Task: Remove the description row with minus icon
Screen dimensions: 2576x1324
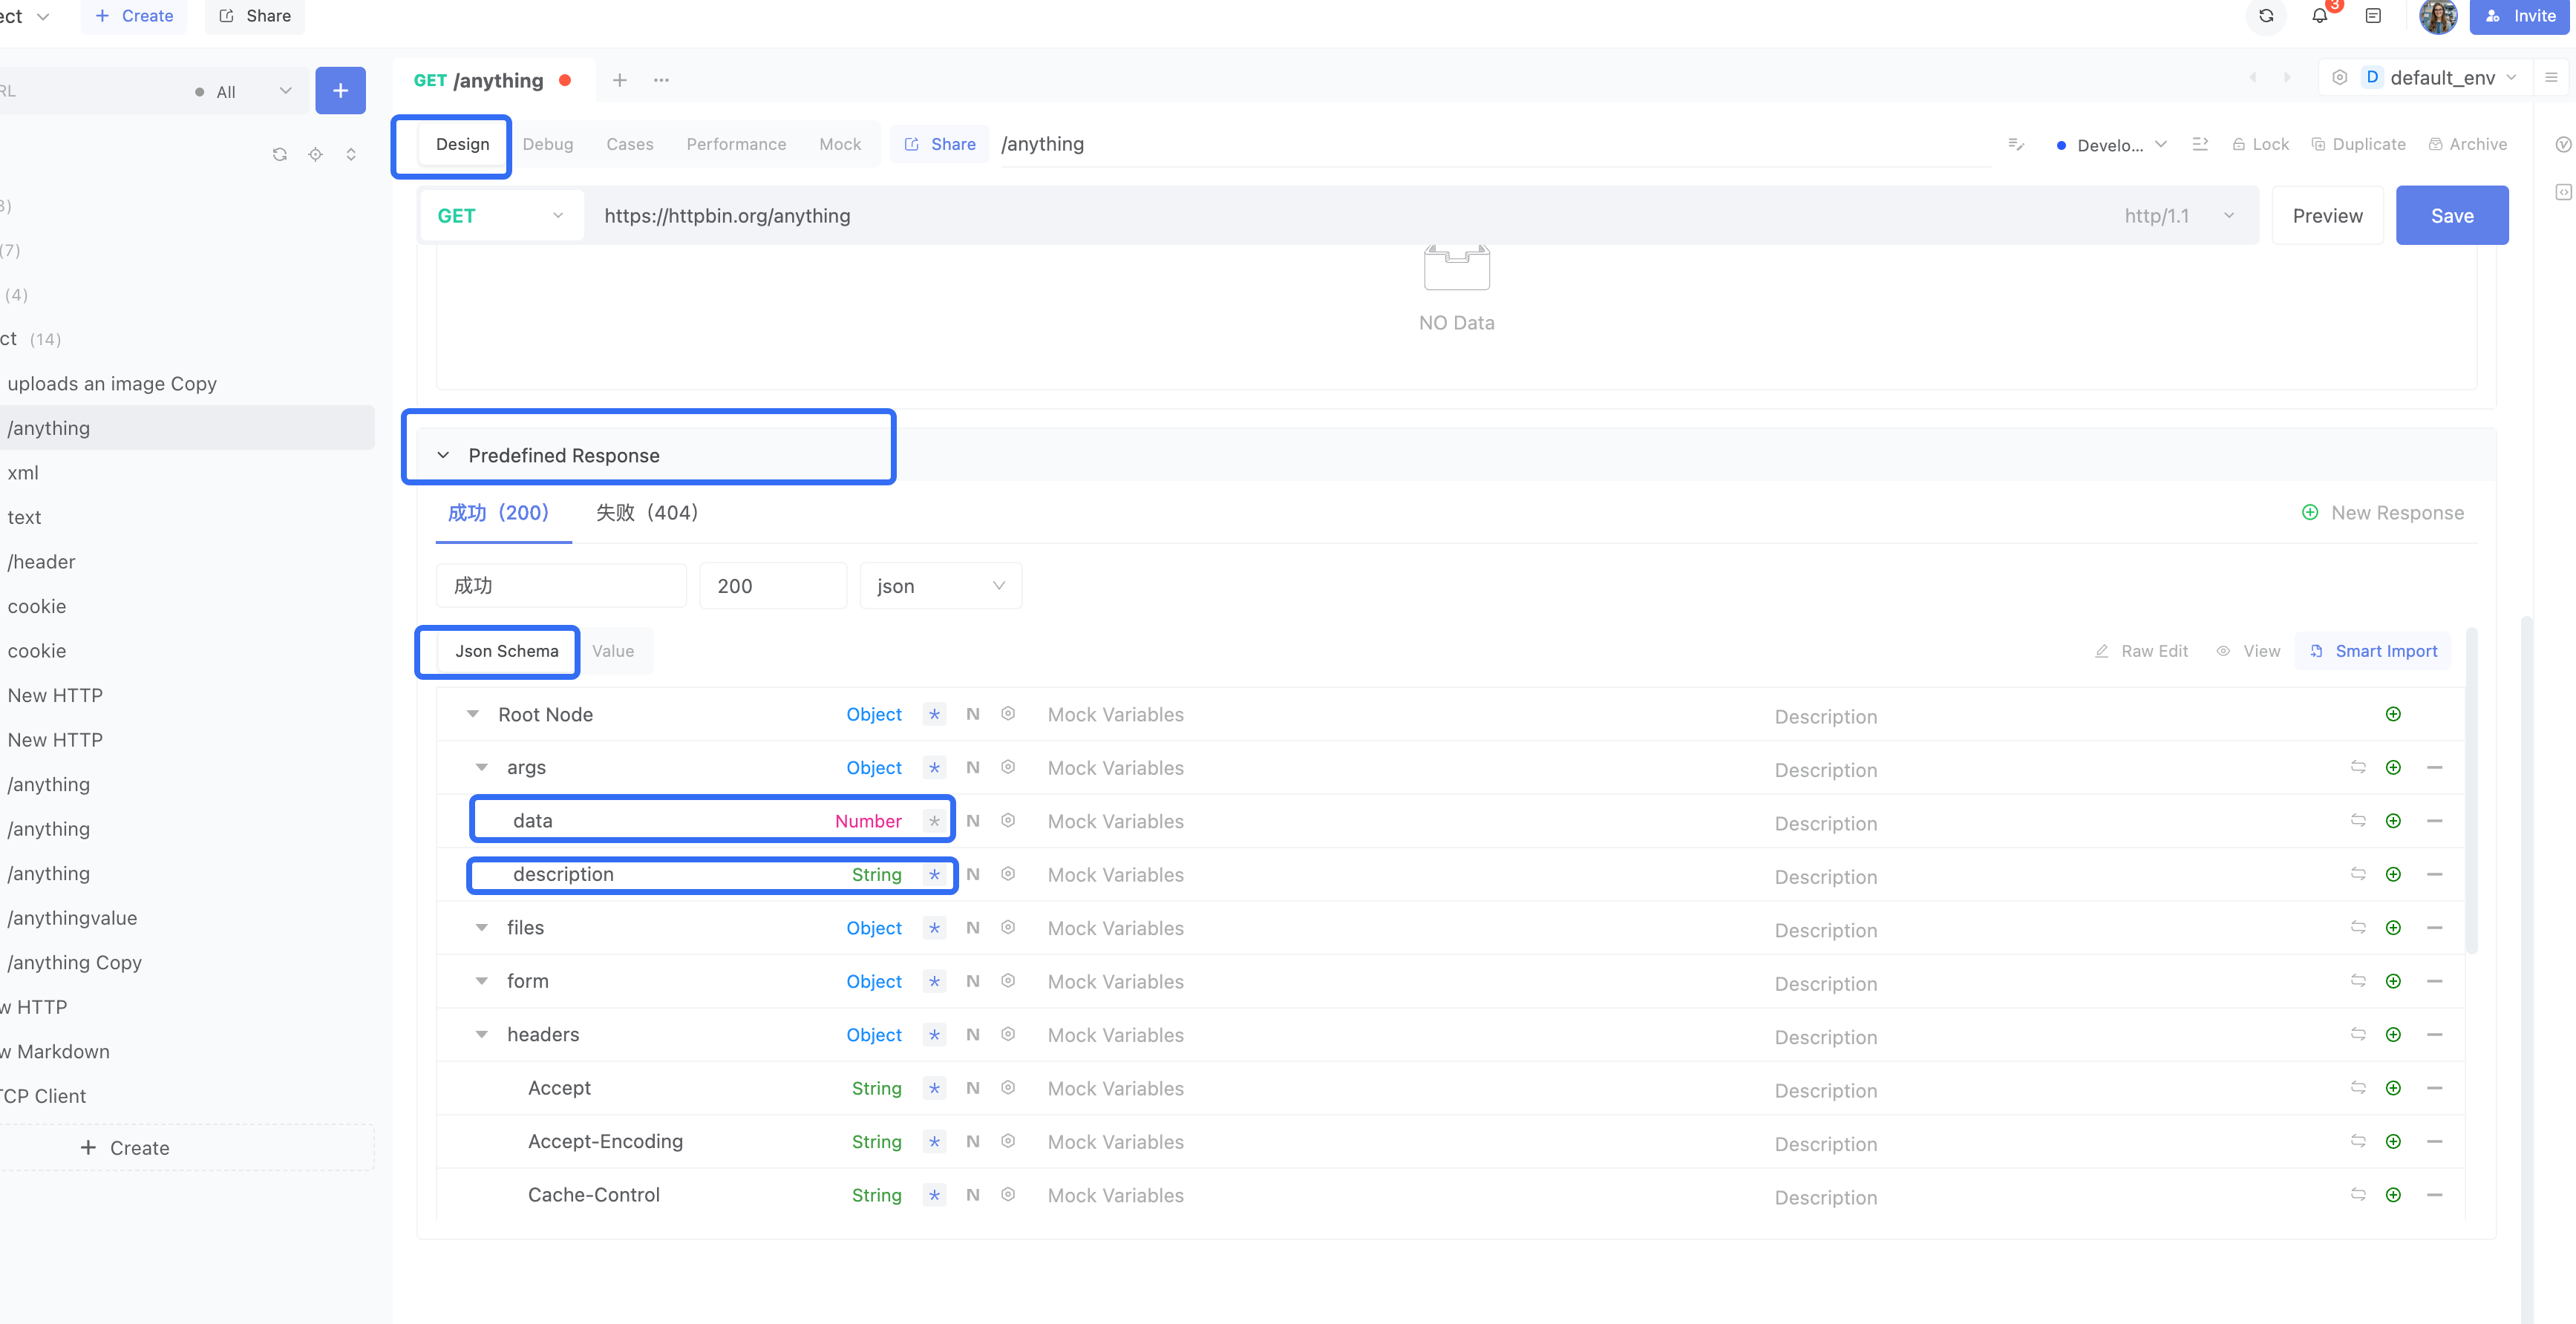Action: click(2434, 875)
